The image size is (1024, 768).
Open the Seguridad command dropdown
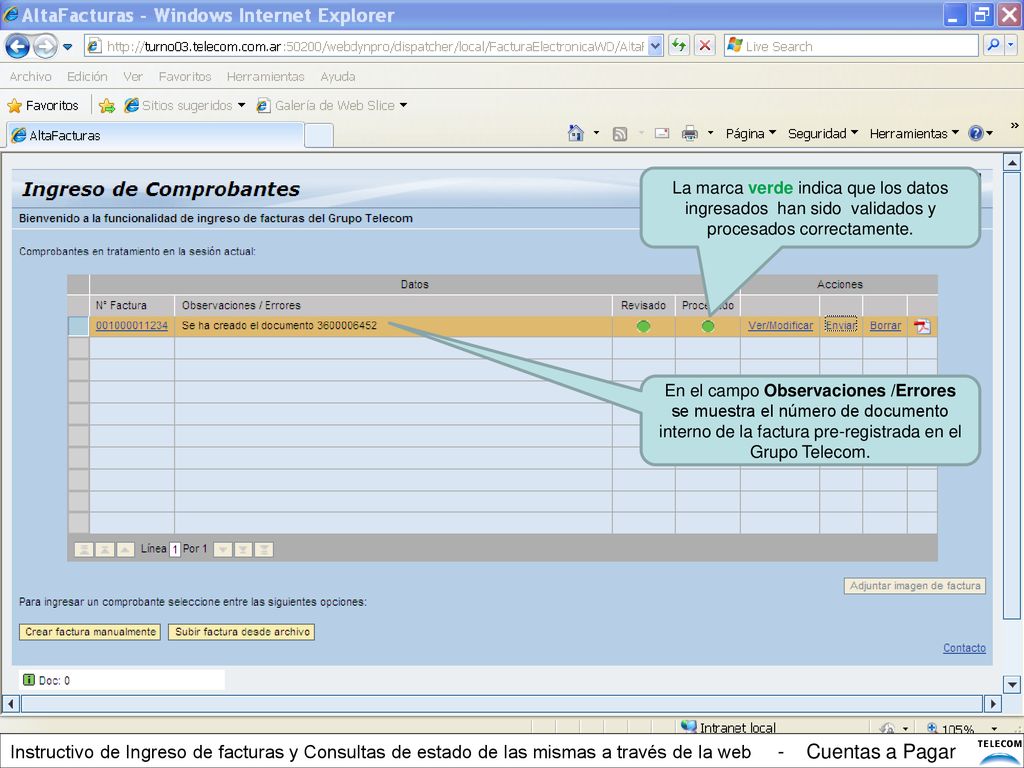pos(822,133)
